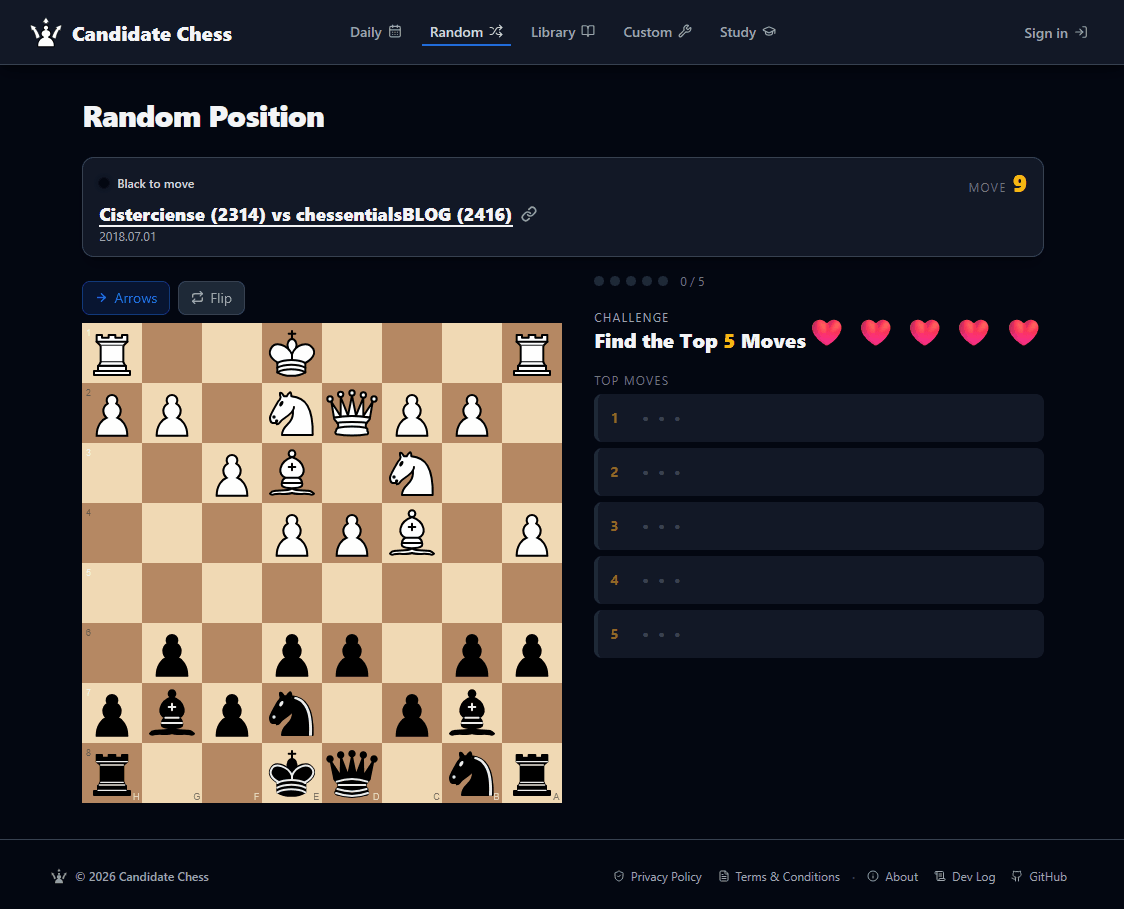The height and width of the screenshot is (909, 1124).
Task: Select the white bishop on e3
Action: 292,473
